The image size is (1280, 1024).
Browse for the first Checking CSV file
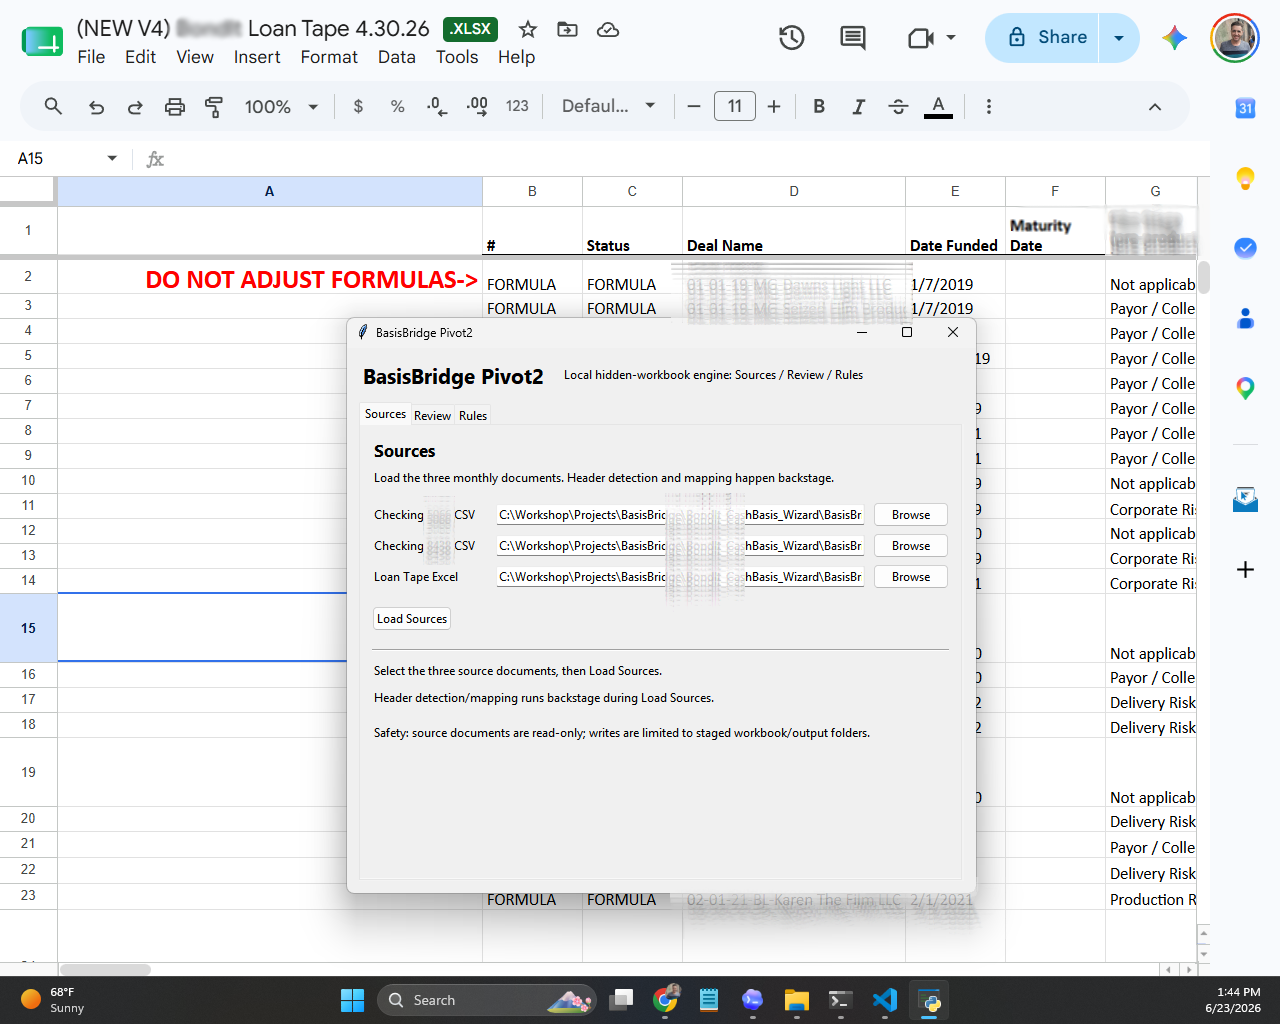(x=911, y=515)
